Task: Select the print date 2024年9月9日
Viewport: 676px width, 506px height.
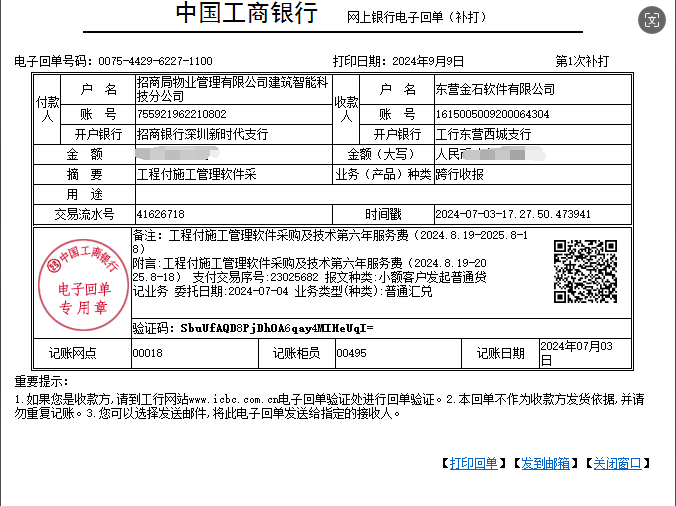Action: (x=428, y=61)
